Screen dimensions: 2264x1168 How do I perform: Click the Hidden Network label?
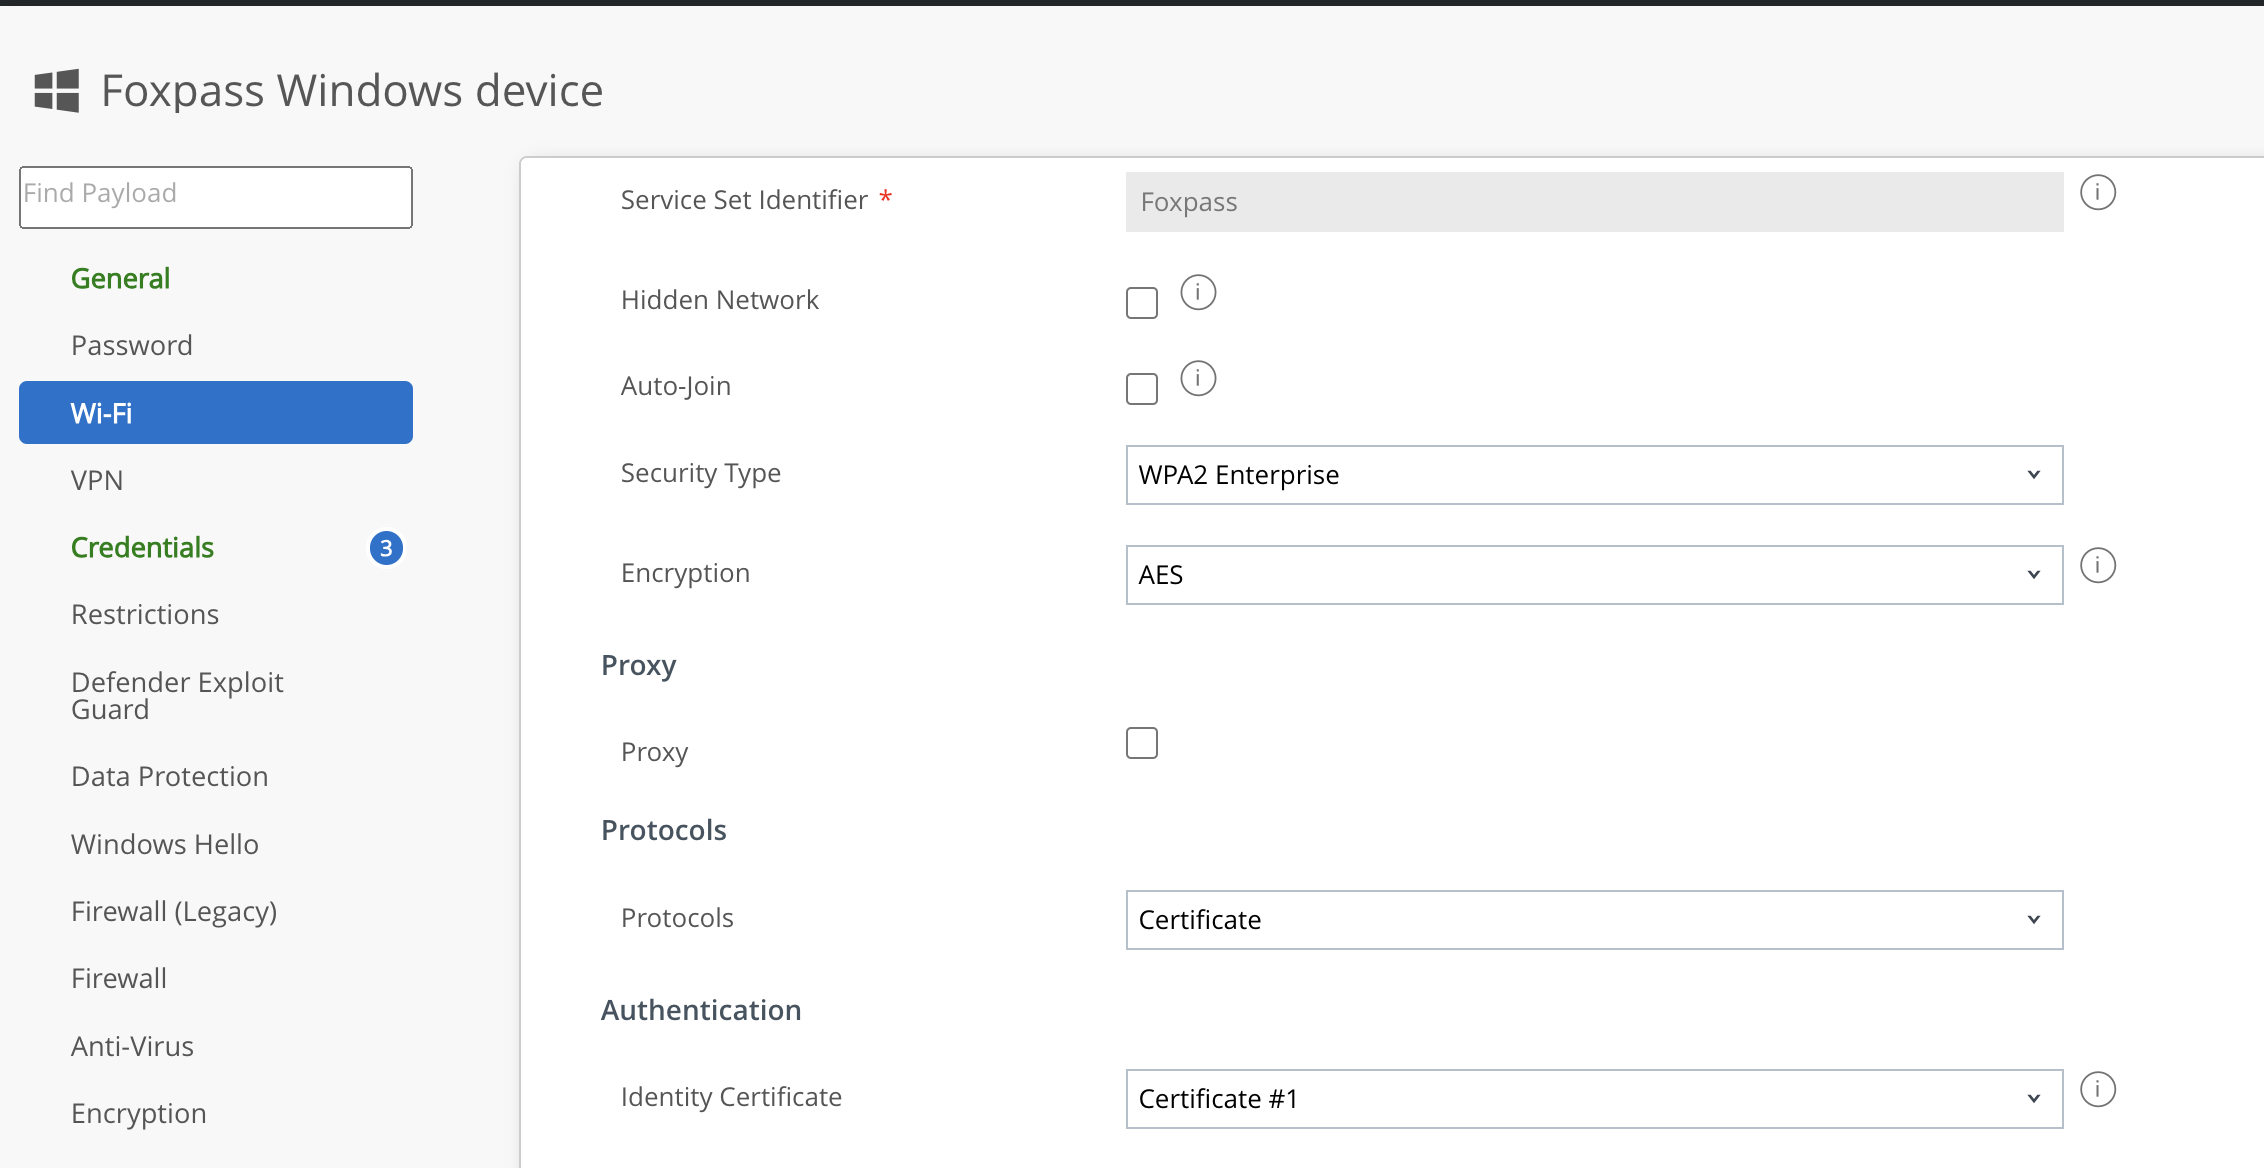[x=720, y=300]
